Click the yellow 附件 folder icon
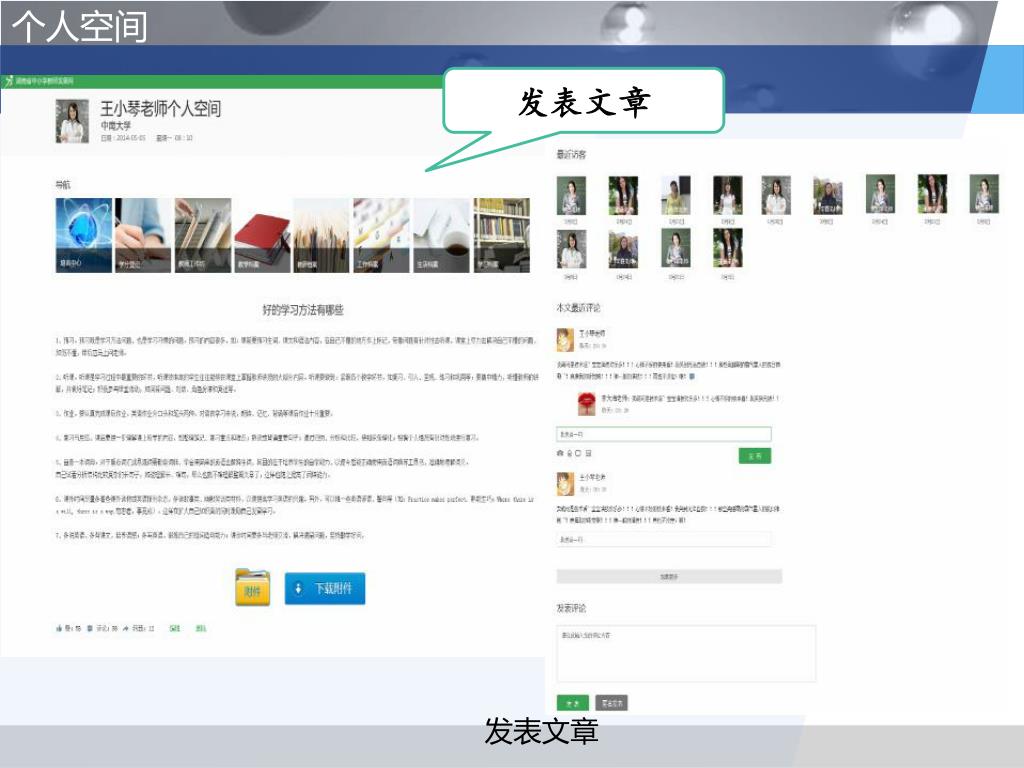1024x768 pixels. click(253, 587)
